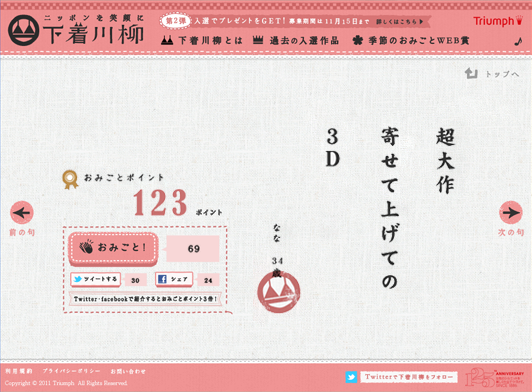Viewport: 532px width, 392px height.
Task: Click the author age 34歳
Action: click(x=277, y=267)
